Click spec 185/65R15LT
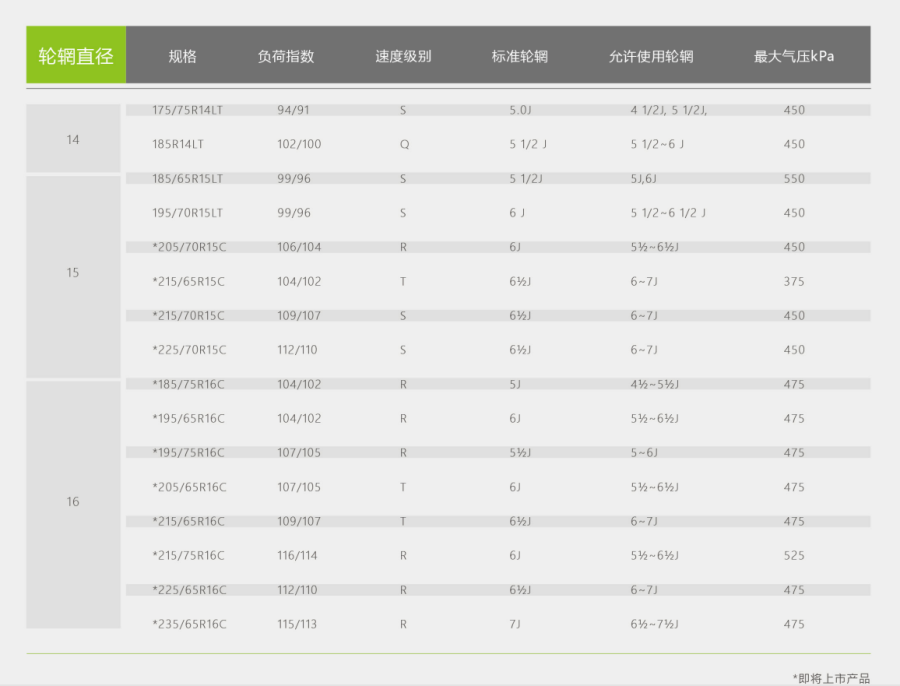The height and width of the screenshot is (686, 900). [187, 179]
